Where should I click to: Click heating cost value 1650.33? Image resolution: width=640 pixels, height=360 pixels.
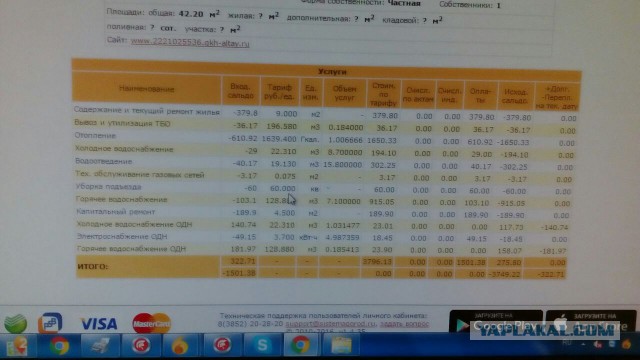click(382, 140)
